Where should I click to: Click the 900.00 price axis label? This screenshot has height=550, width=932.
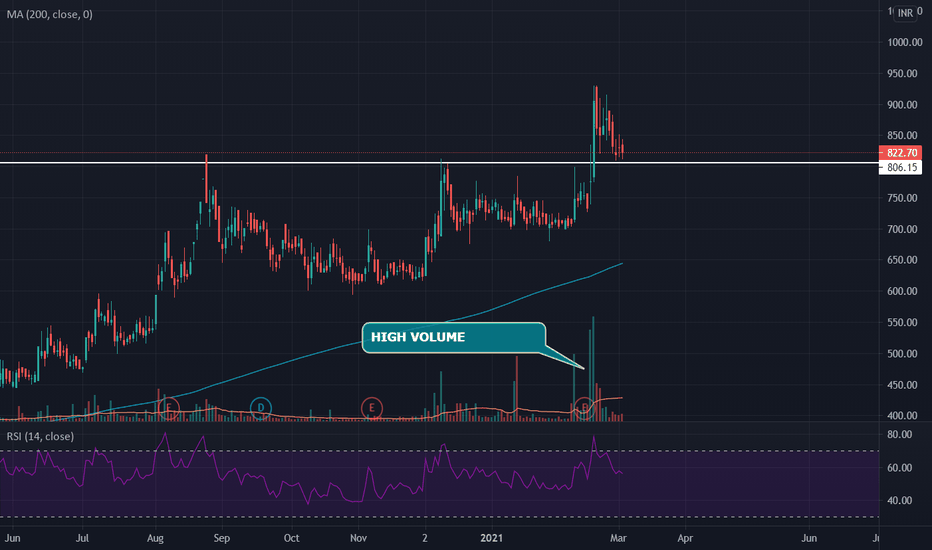(x=902, y=105)
